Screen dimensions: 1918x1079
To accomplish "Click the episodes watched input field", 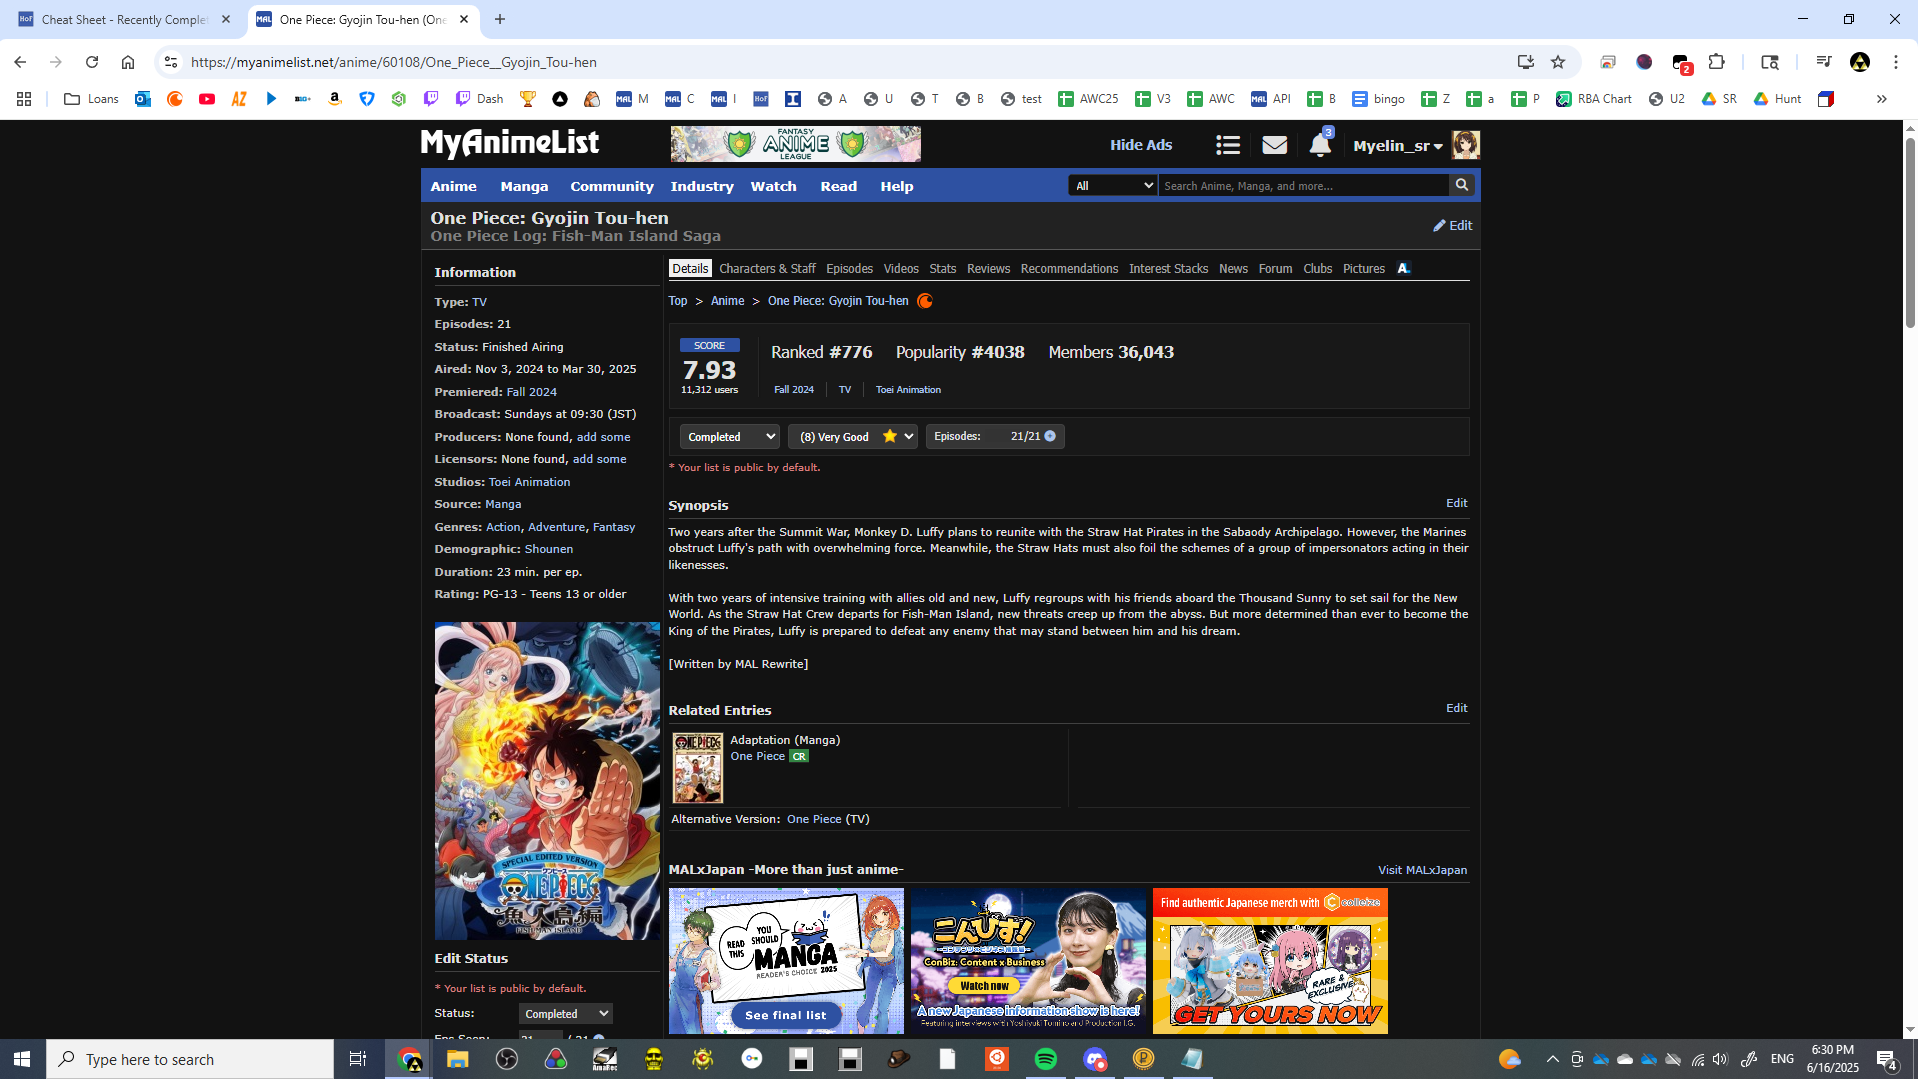I will (1002, 436).
